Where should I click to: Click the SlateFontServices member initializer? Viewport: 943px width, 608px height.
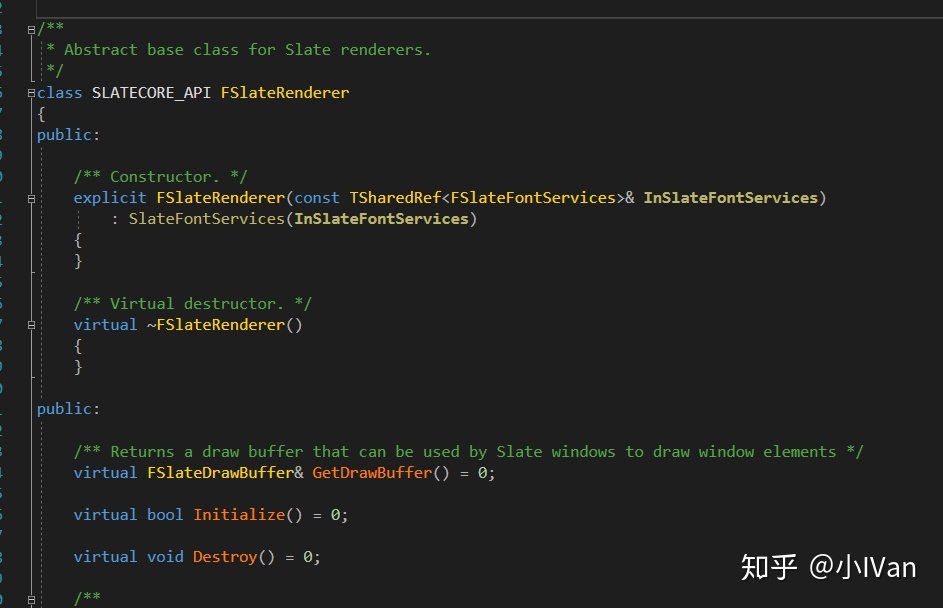coord(206,219)
